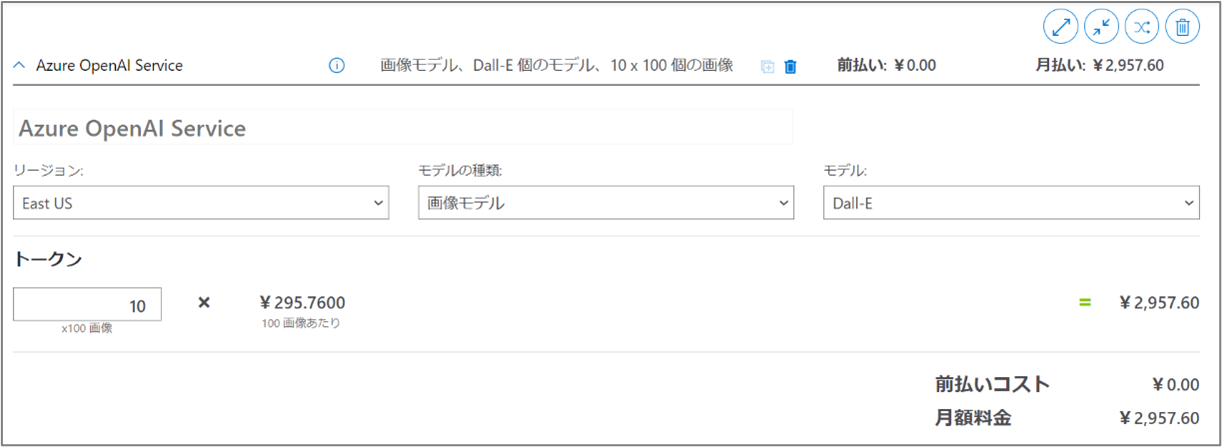This screenshot has height=447, width=1222.
Task: Click the collapse all estimates icon
Action: click(x=1101, y=27)
